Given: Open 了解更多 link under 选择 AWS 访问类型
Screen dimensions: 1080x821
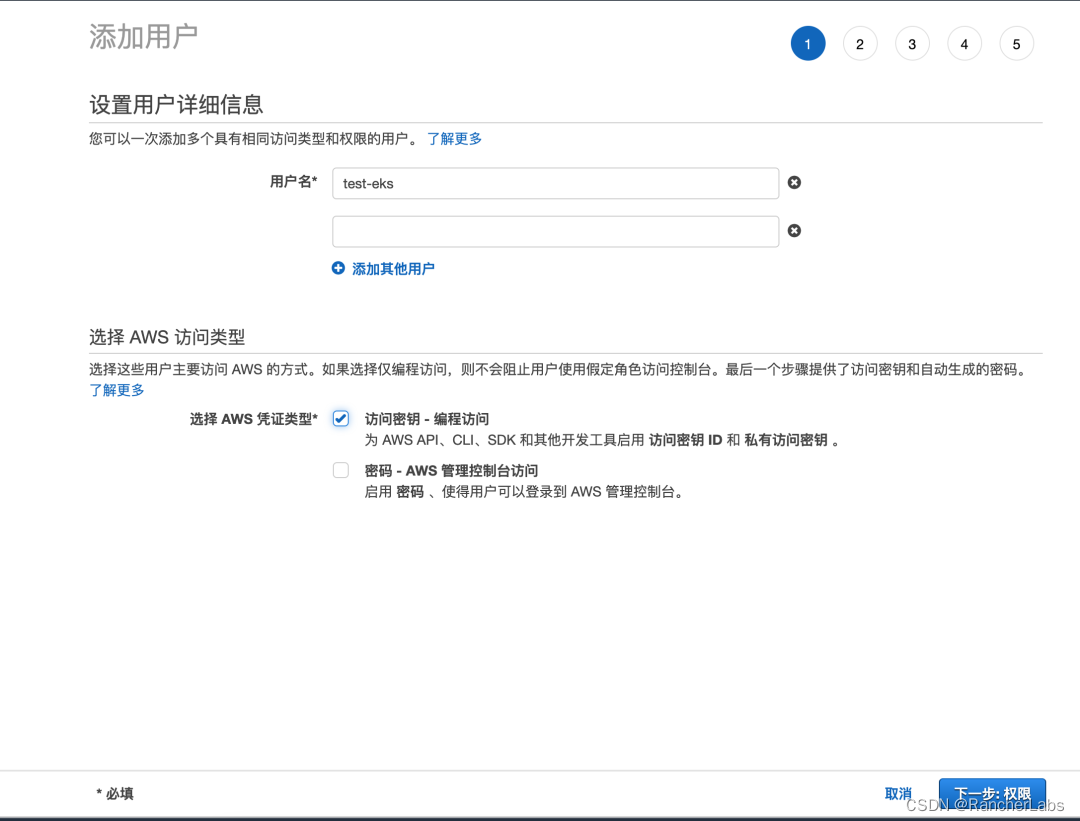Looking at the screenshot, I should (117, 390).
